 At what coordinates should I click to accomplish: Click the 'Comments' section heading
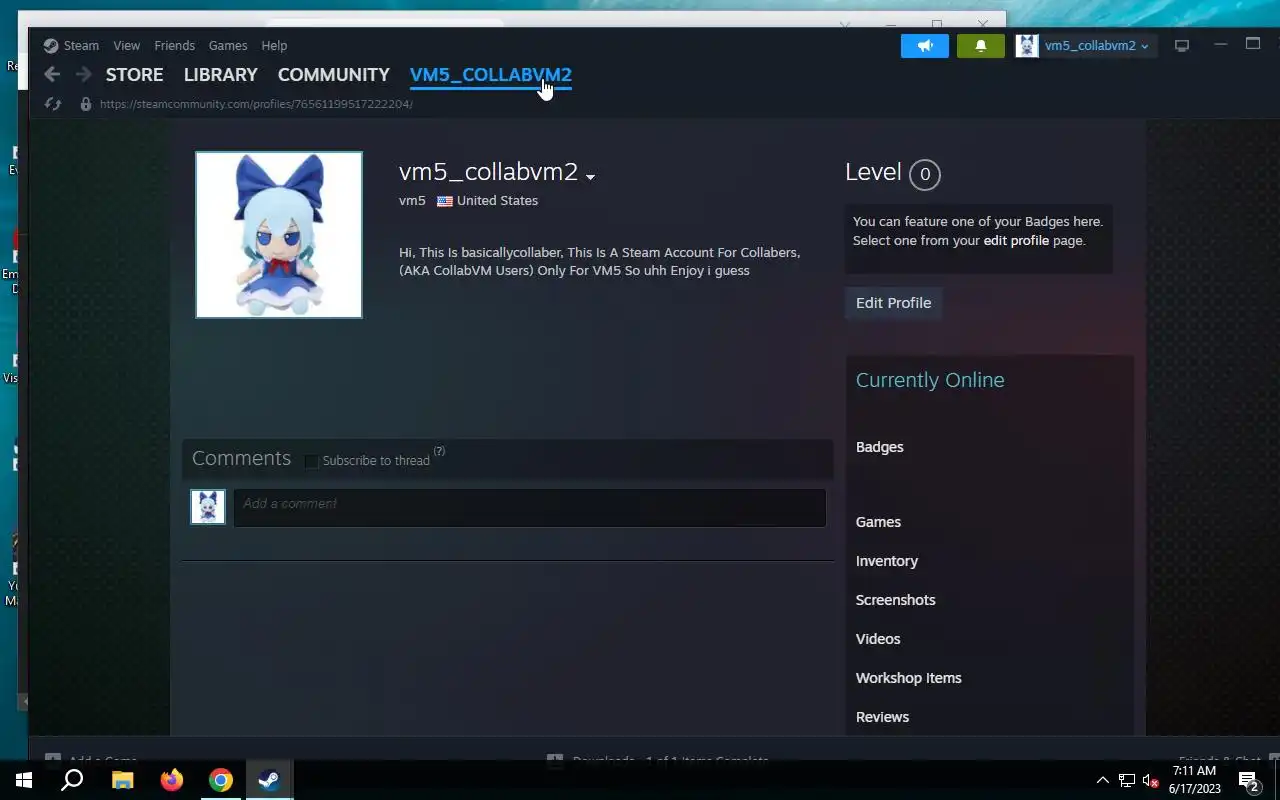241,458
